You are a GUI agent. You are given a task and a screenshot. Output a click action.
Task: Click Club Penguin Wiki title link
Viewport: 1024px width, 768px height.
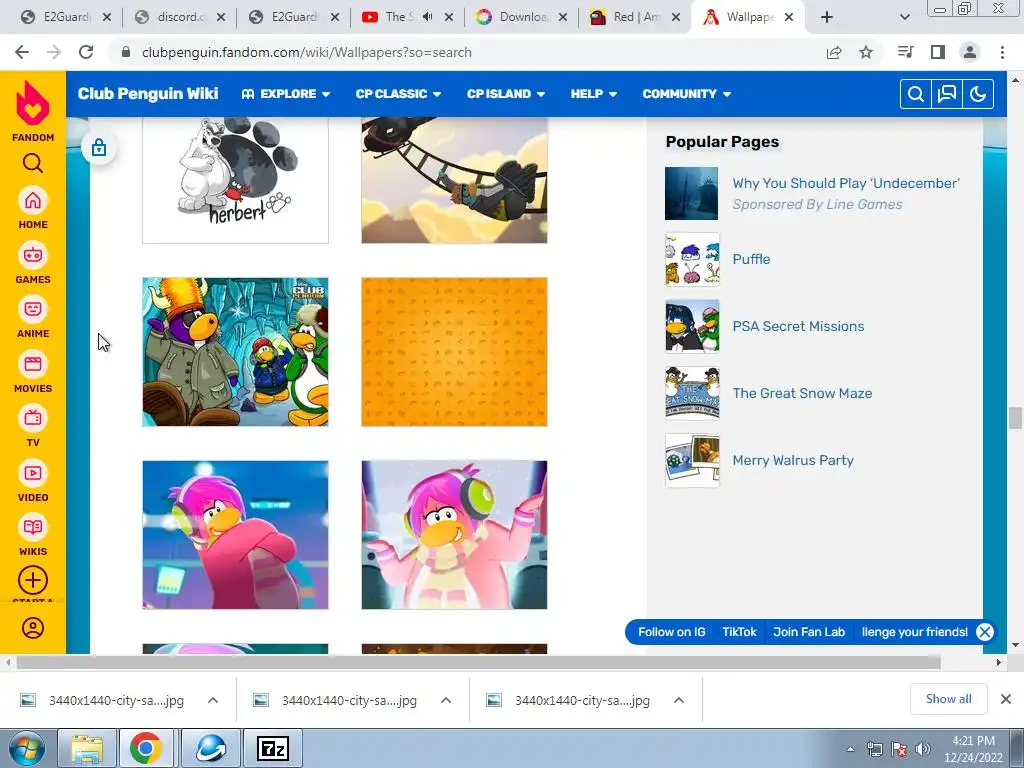click(148, 93)
